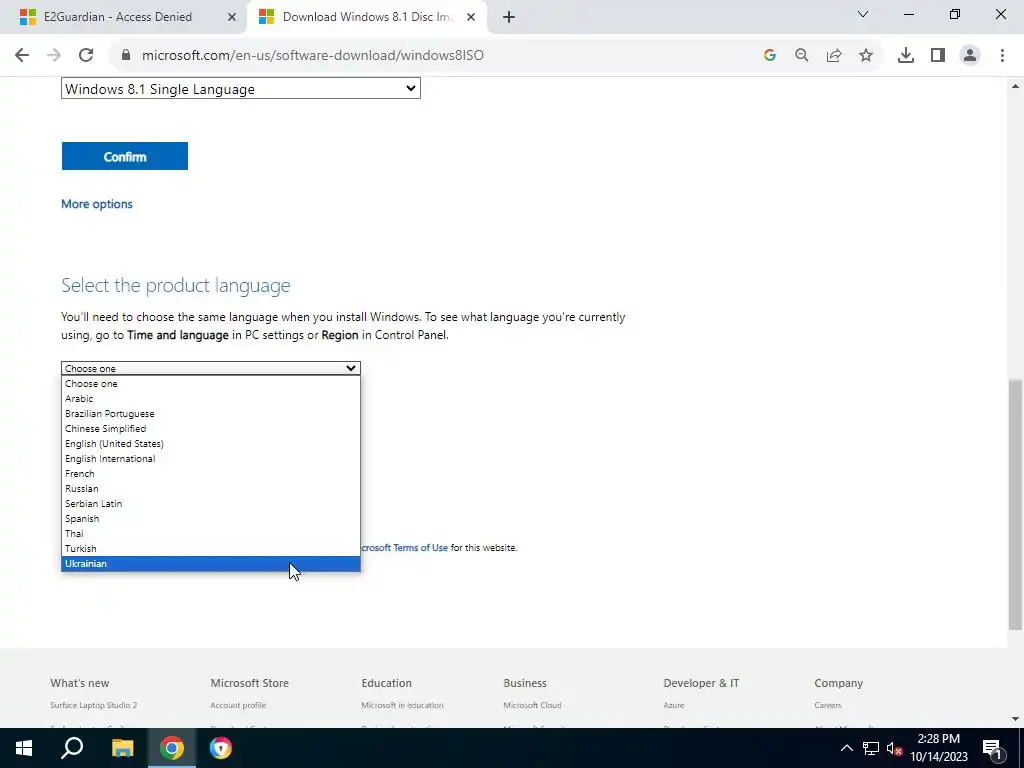The width and height of the screenshot is (1024, 768).
Task: Select Arabic from the language list
Action: pos(210,398)
